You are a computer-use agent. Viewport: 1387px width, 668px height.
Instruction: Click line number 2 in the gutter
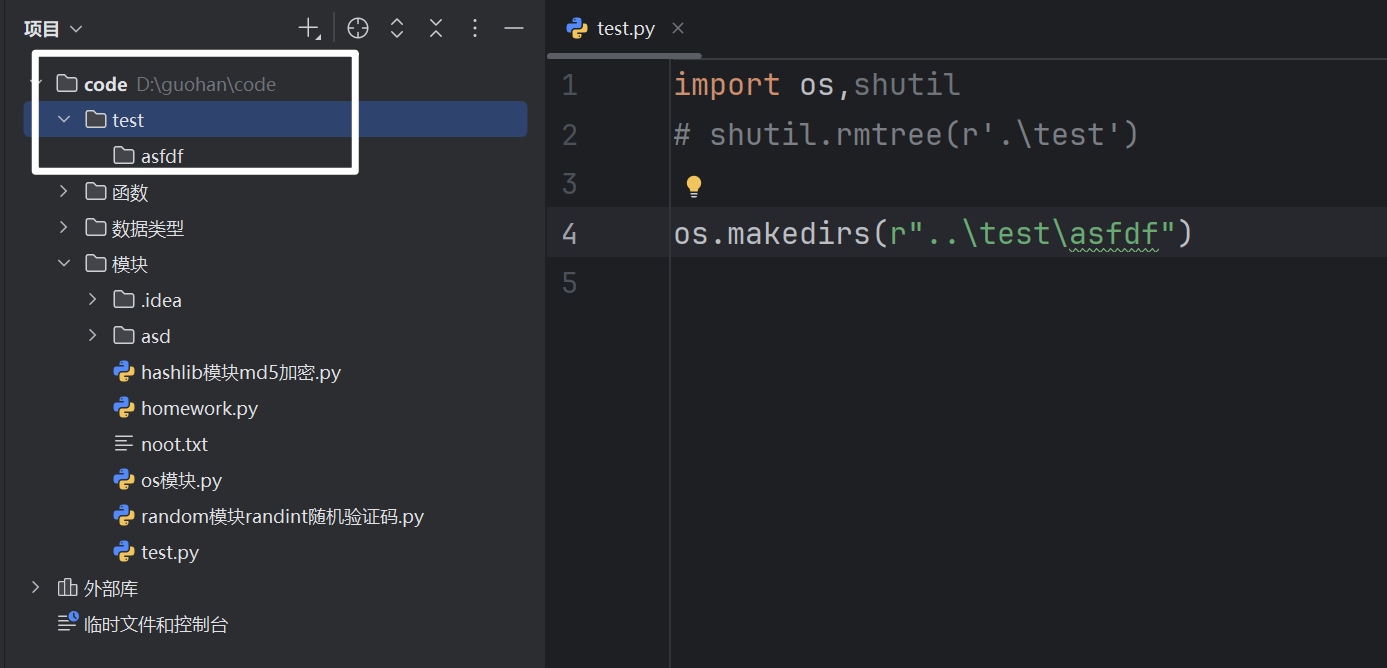(569, 134)
